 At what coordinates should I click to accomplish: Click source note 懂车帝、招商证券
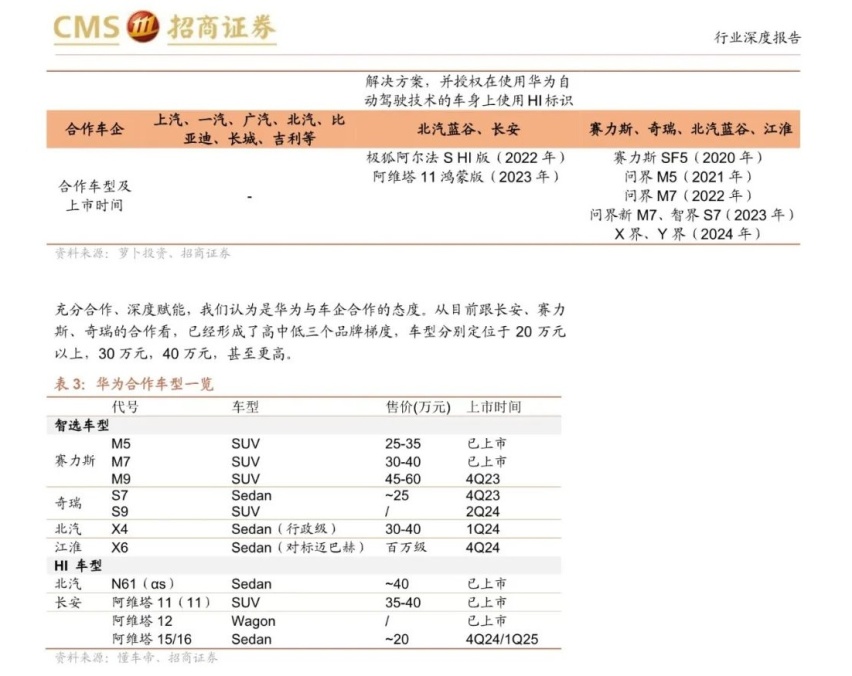click(x=167, y=658)
